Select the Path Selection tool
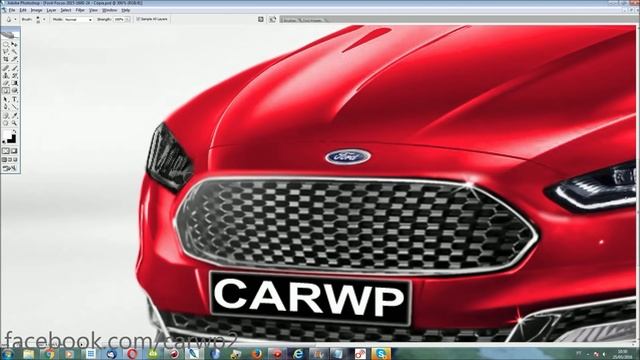The image size is (640, 360). point(6,99)
